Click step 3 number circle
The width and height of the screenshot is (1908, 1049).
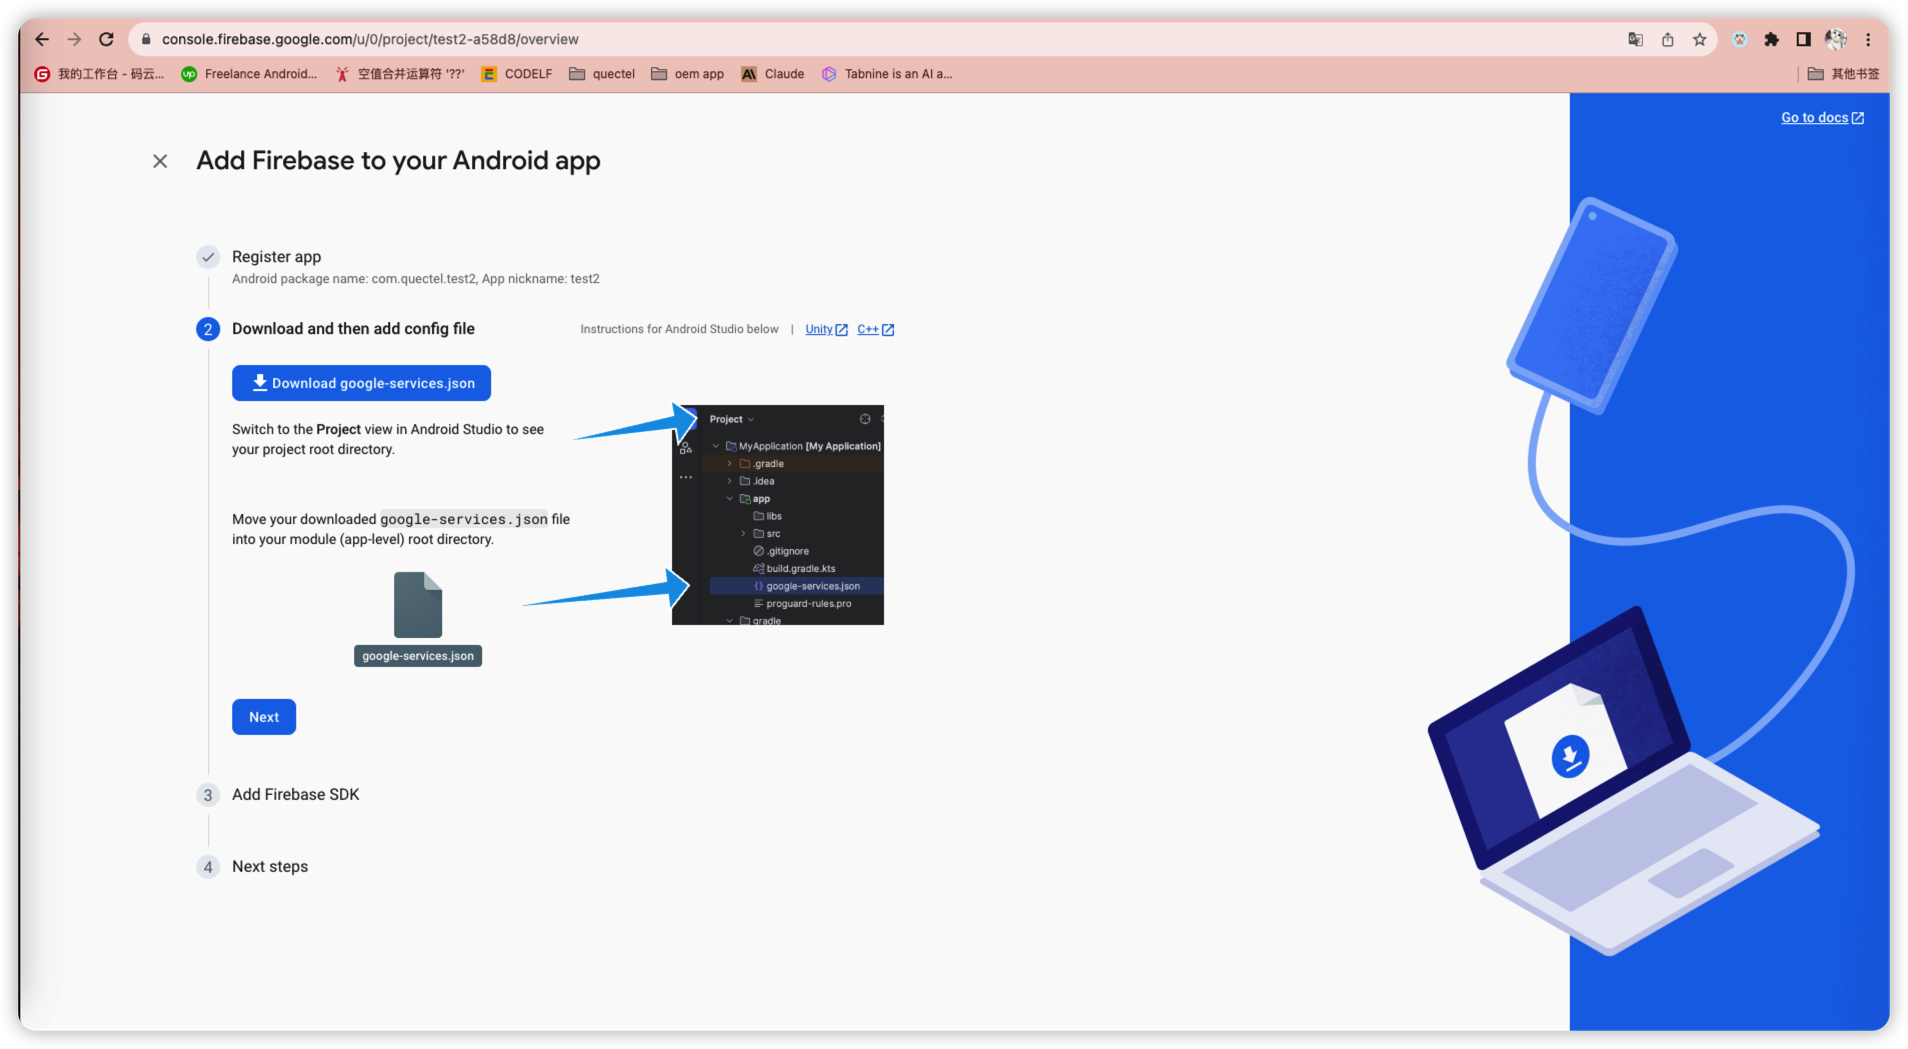tap(208, 795)
